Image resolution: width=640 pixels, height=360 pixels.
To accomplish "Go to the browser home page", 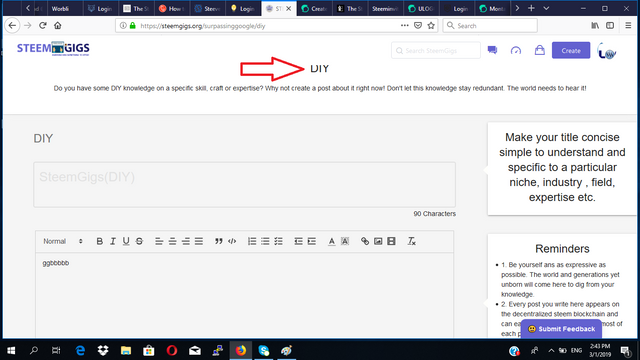I will coord(58,25).
